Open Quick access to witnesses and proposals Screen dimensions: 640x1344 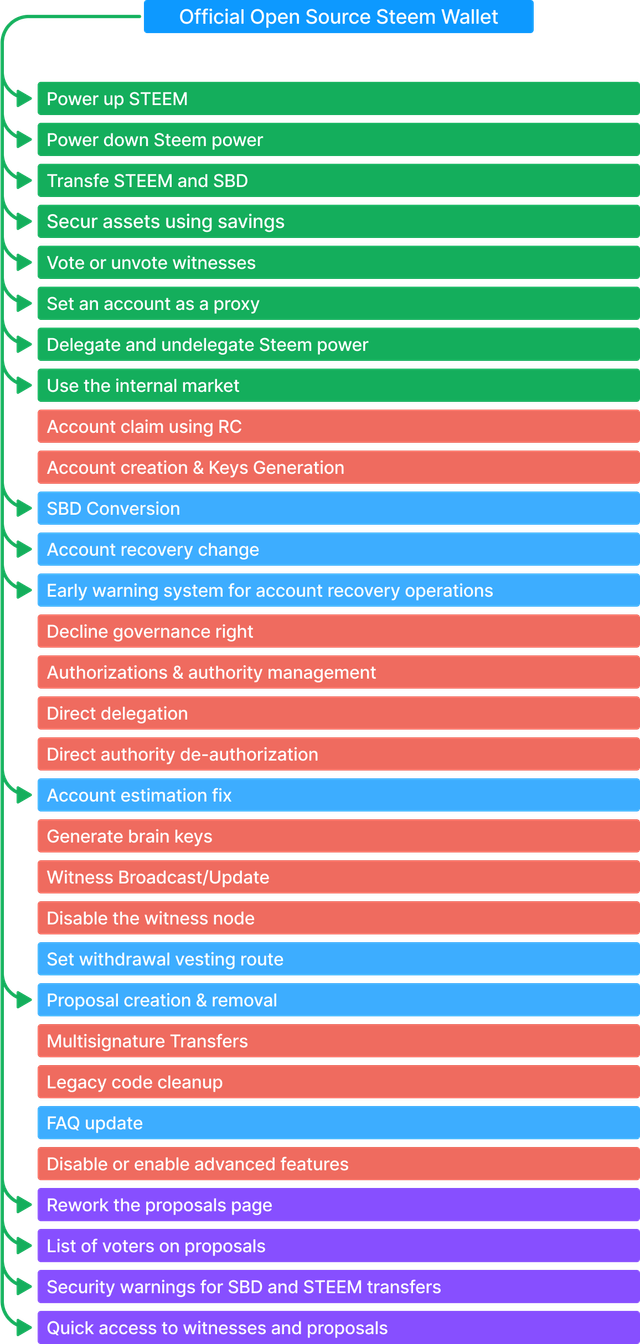(x=338, y=1328)
